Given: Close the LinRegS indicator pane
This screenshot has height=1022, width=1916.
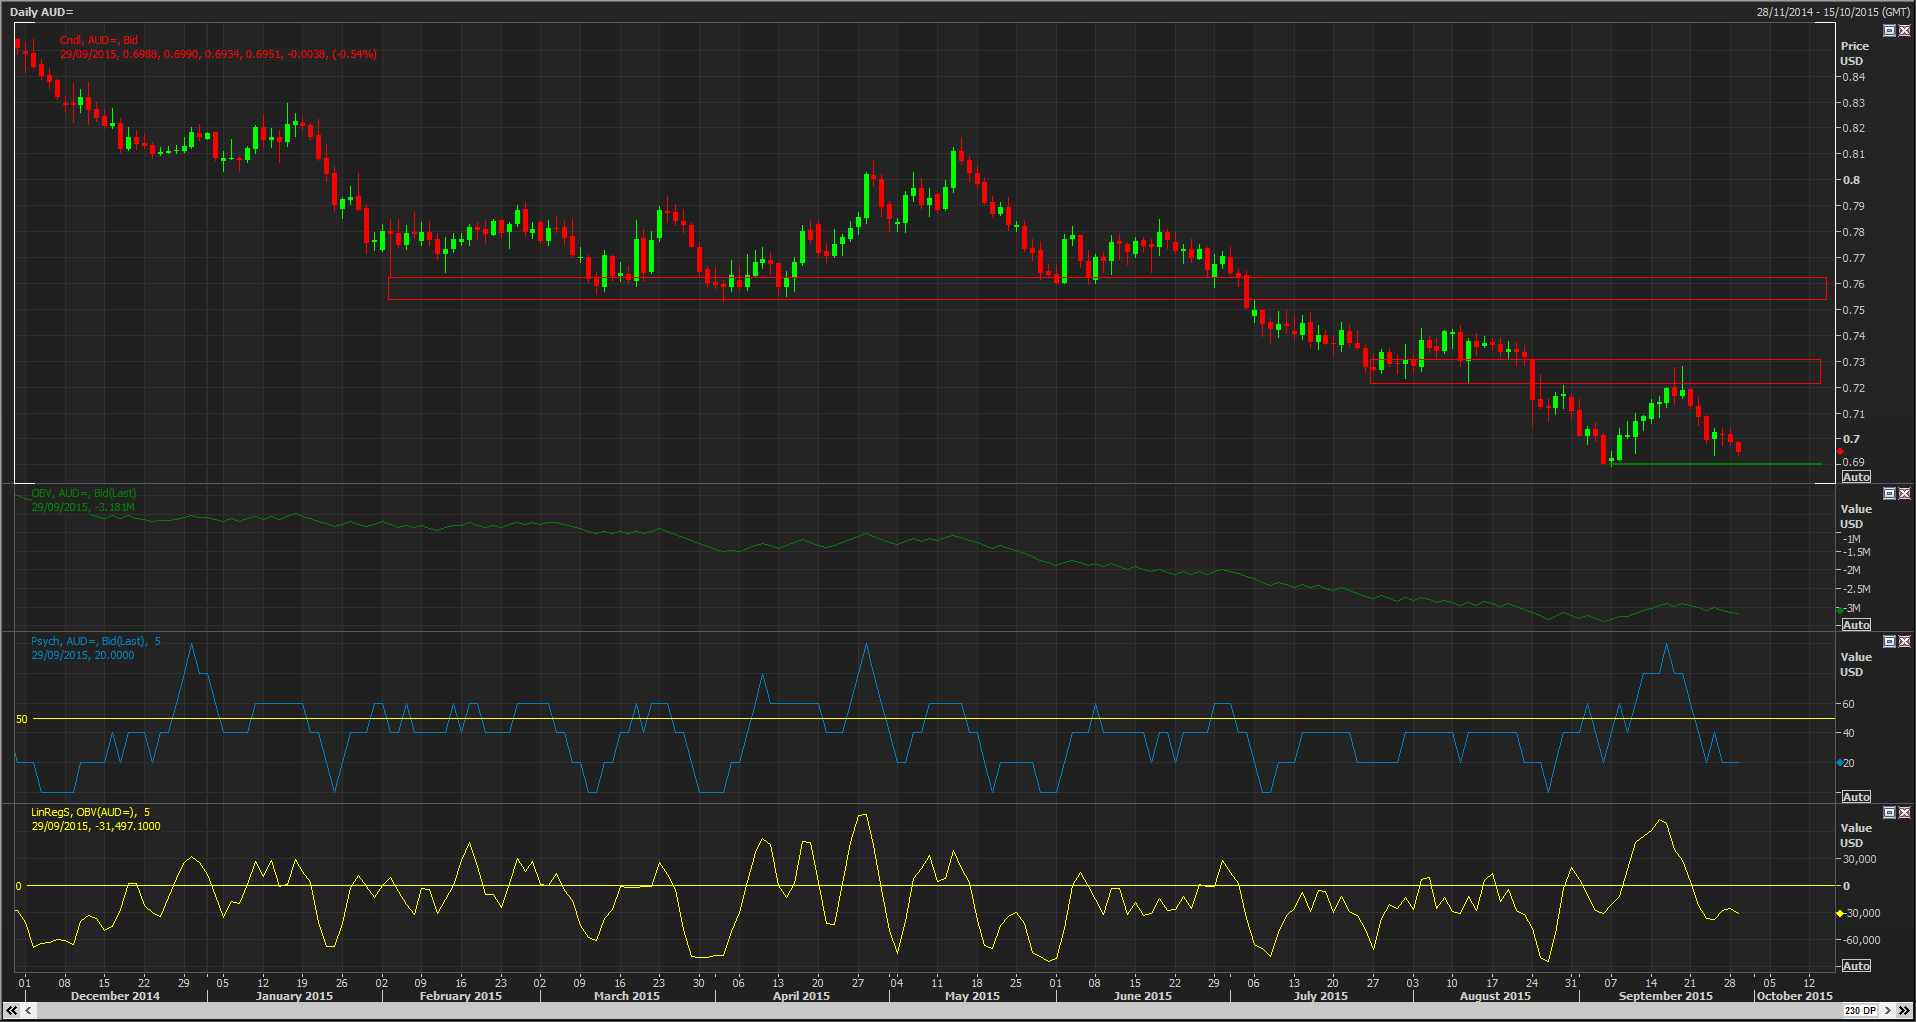Looking at the screenshot, I should [1904, 813].
